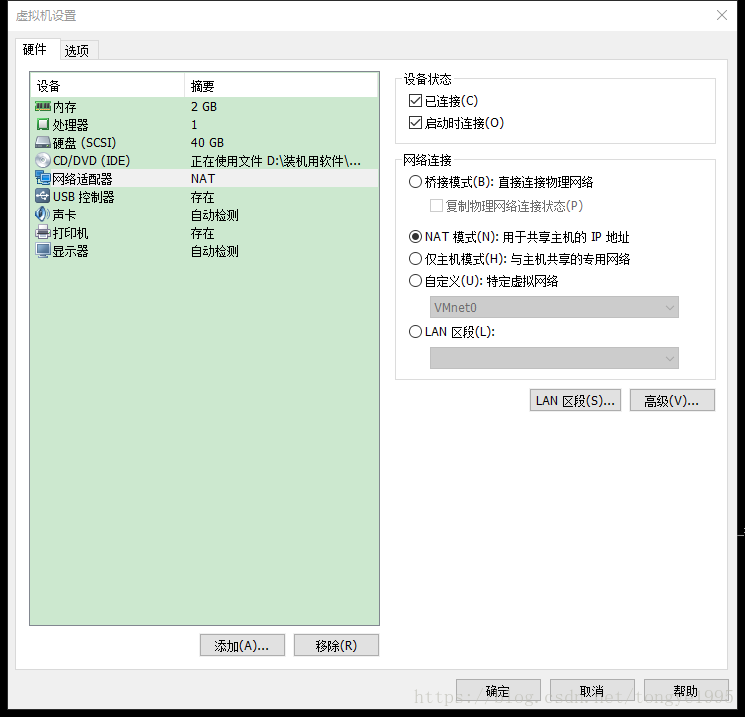This screenshot has height=717, width=745.
Task: Select the memory (内存) device icon
Action: tap(43, 106)
